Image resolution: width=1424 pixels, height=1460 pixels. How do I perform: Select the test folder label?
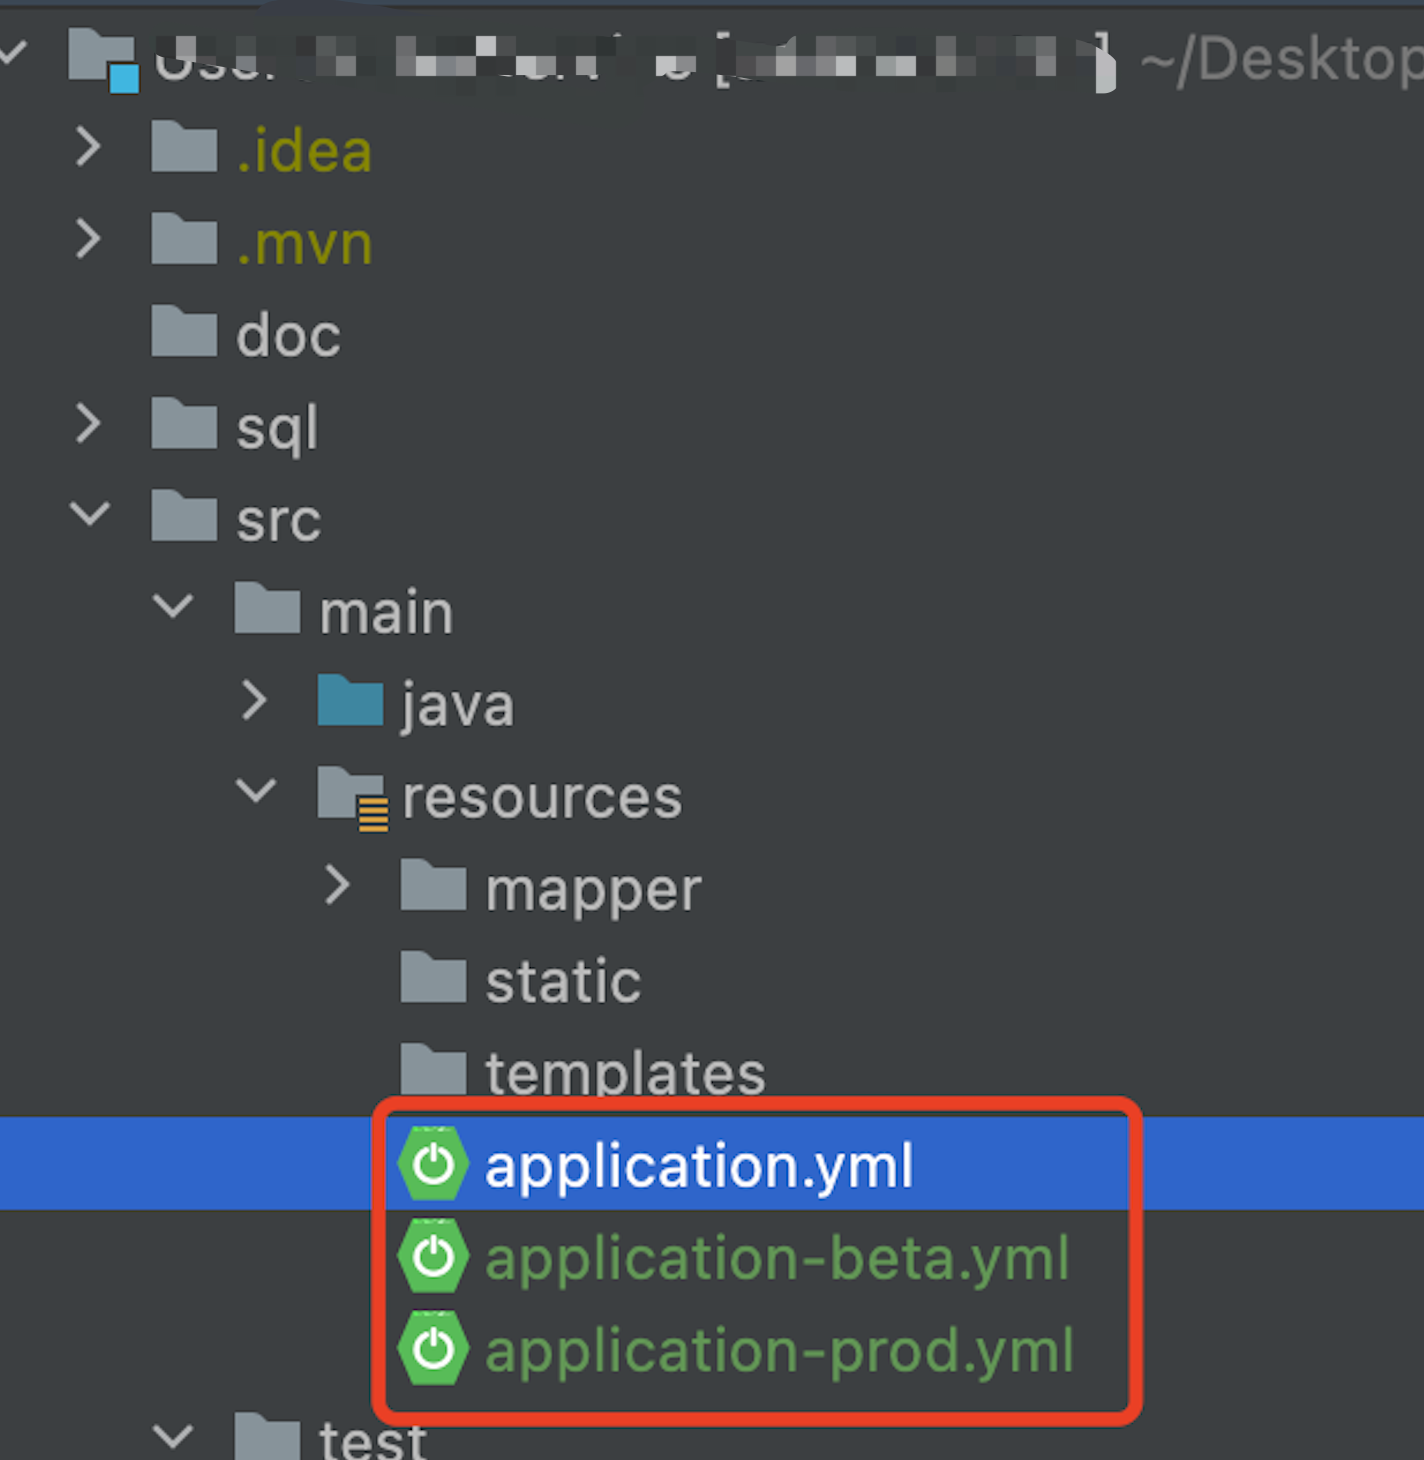click(x=373, y=1440)
